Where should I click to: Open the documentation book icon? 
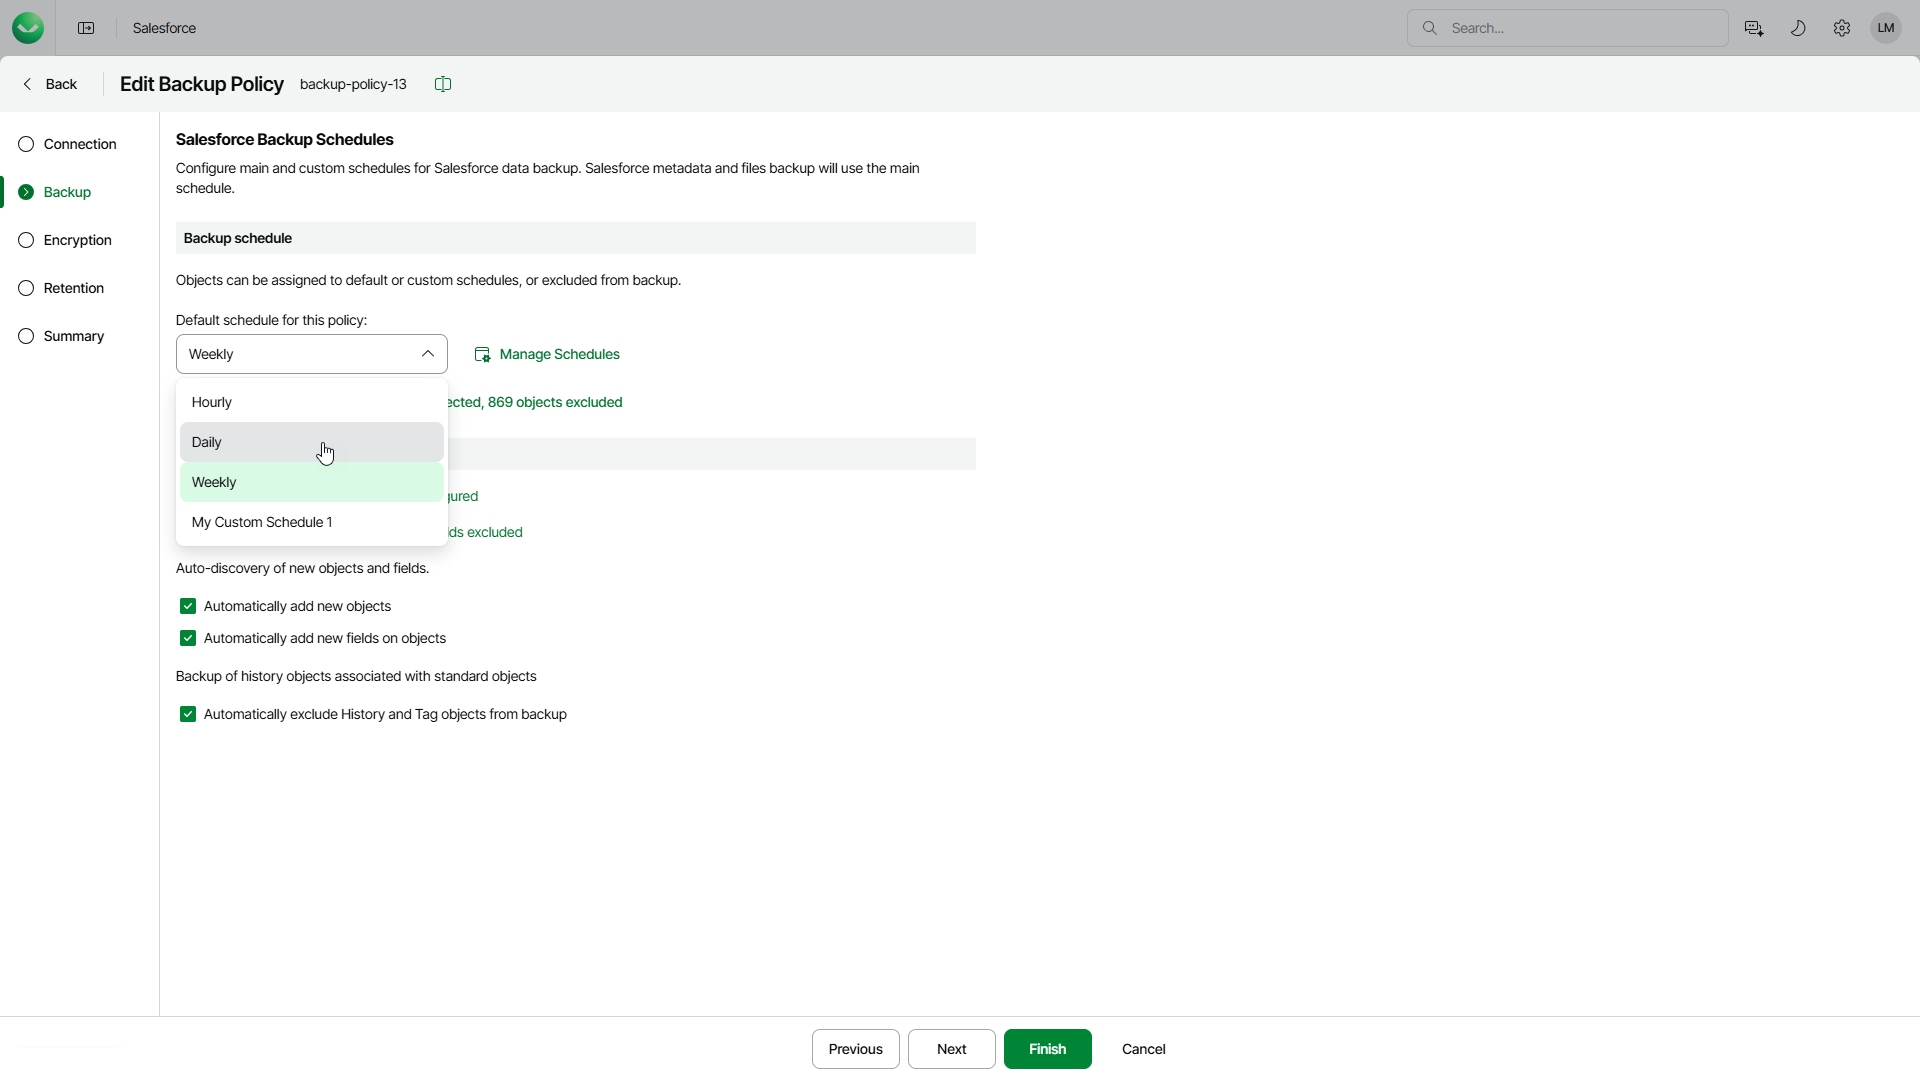443,84
